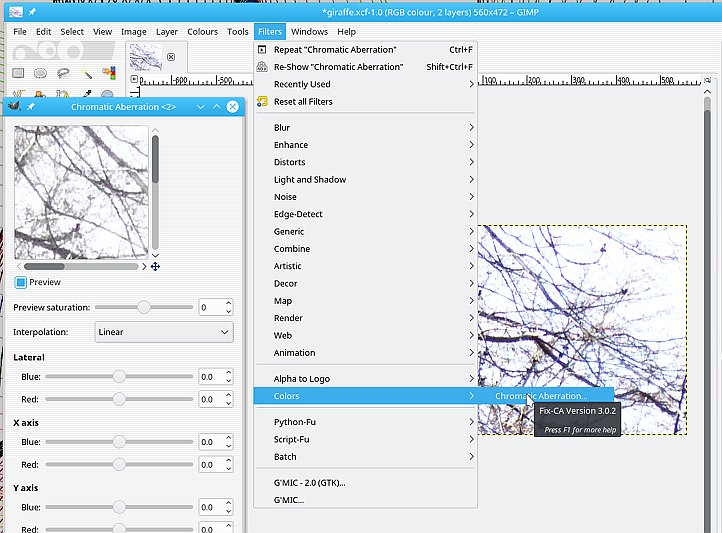The height and width of the screenshot is (533, 722).
Task: Open the Batch submenu
Action: coord(366,457)
